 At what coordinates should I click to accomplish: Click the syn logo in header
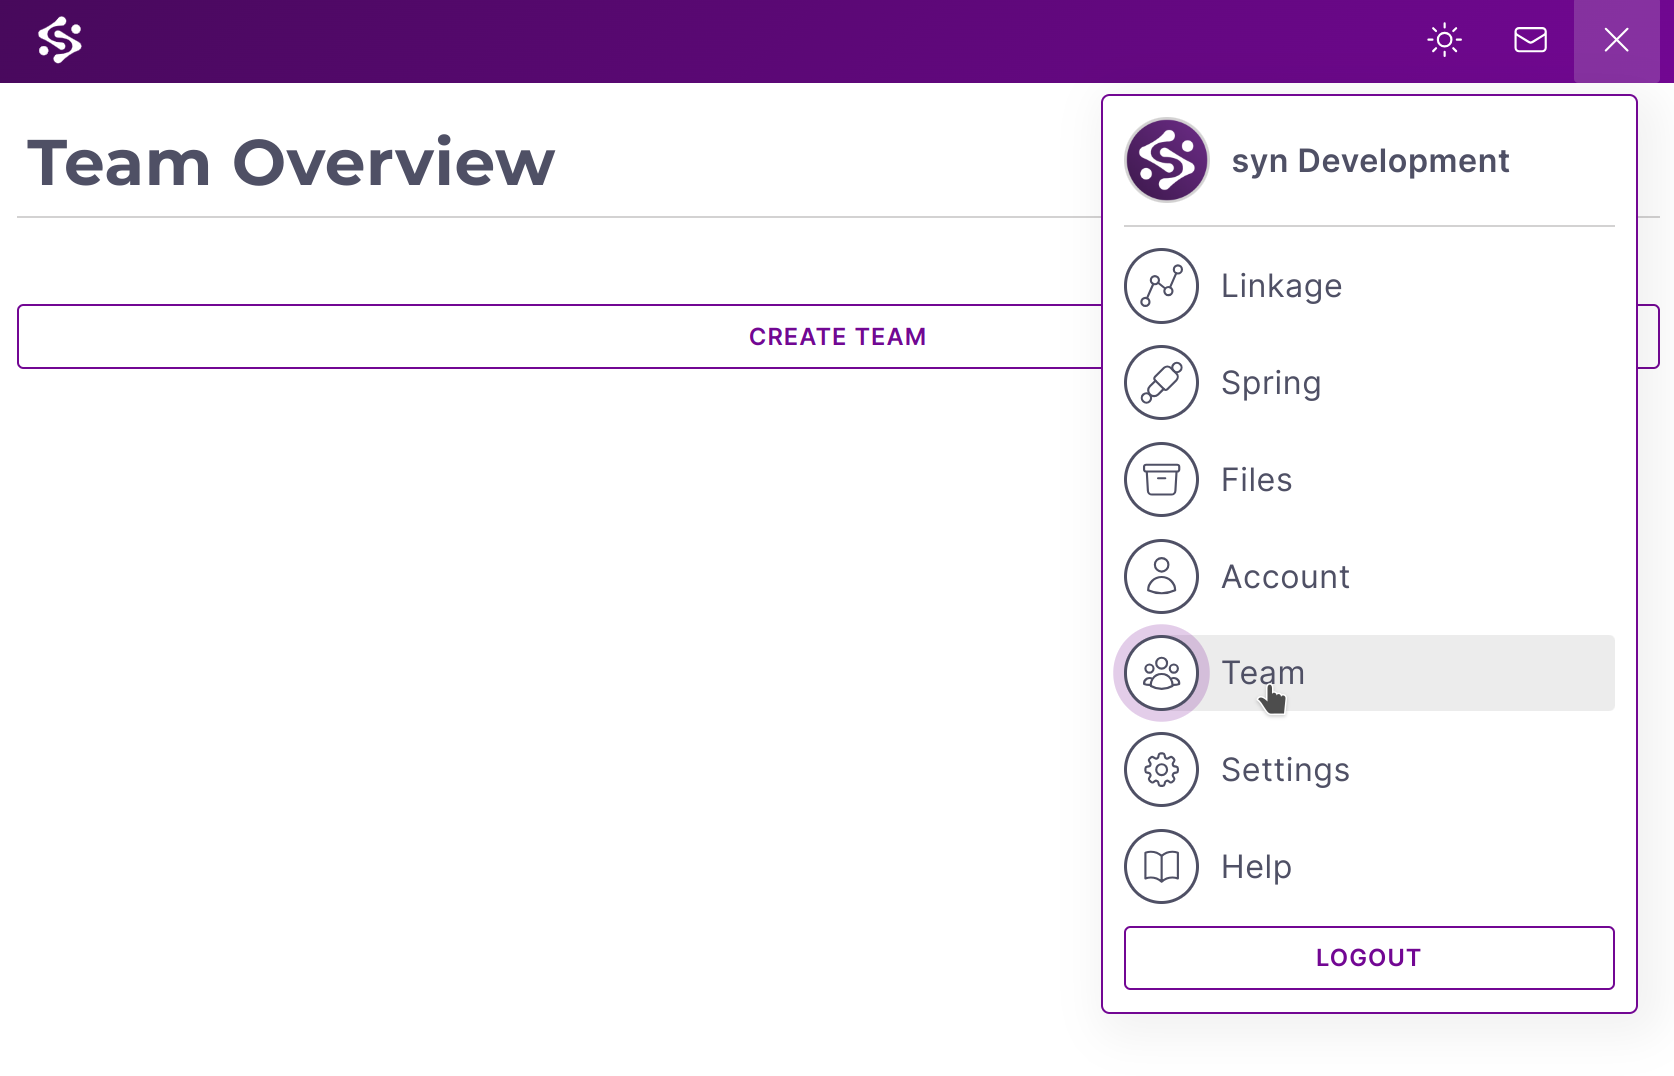(x=60, y=40)
